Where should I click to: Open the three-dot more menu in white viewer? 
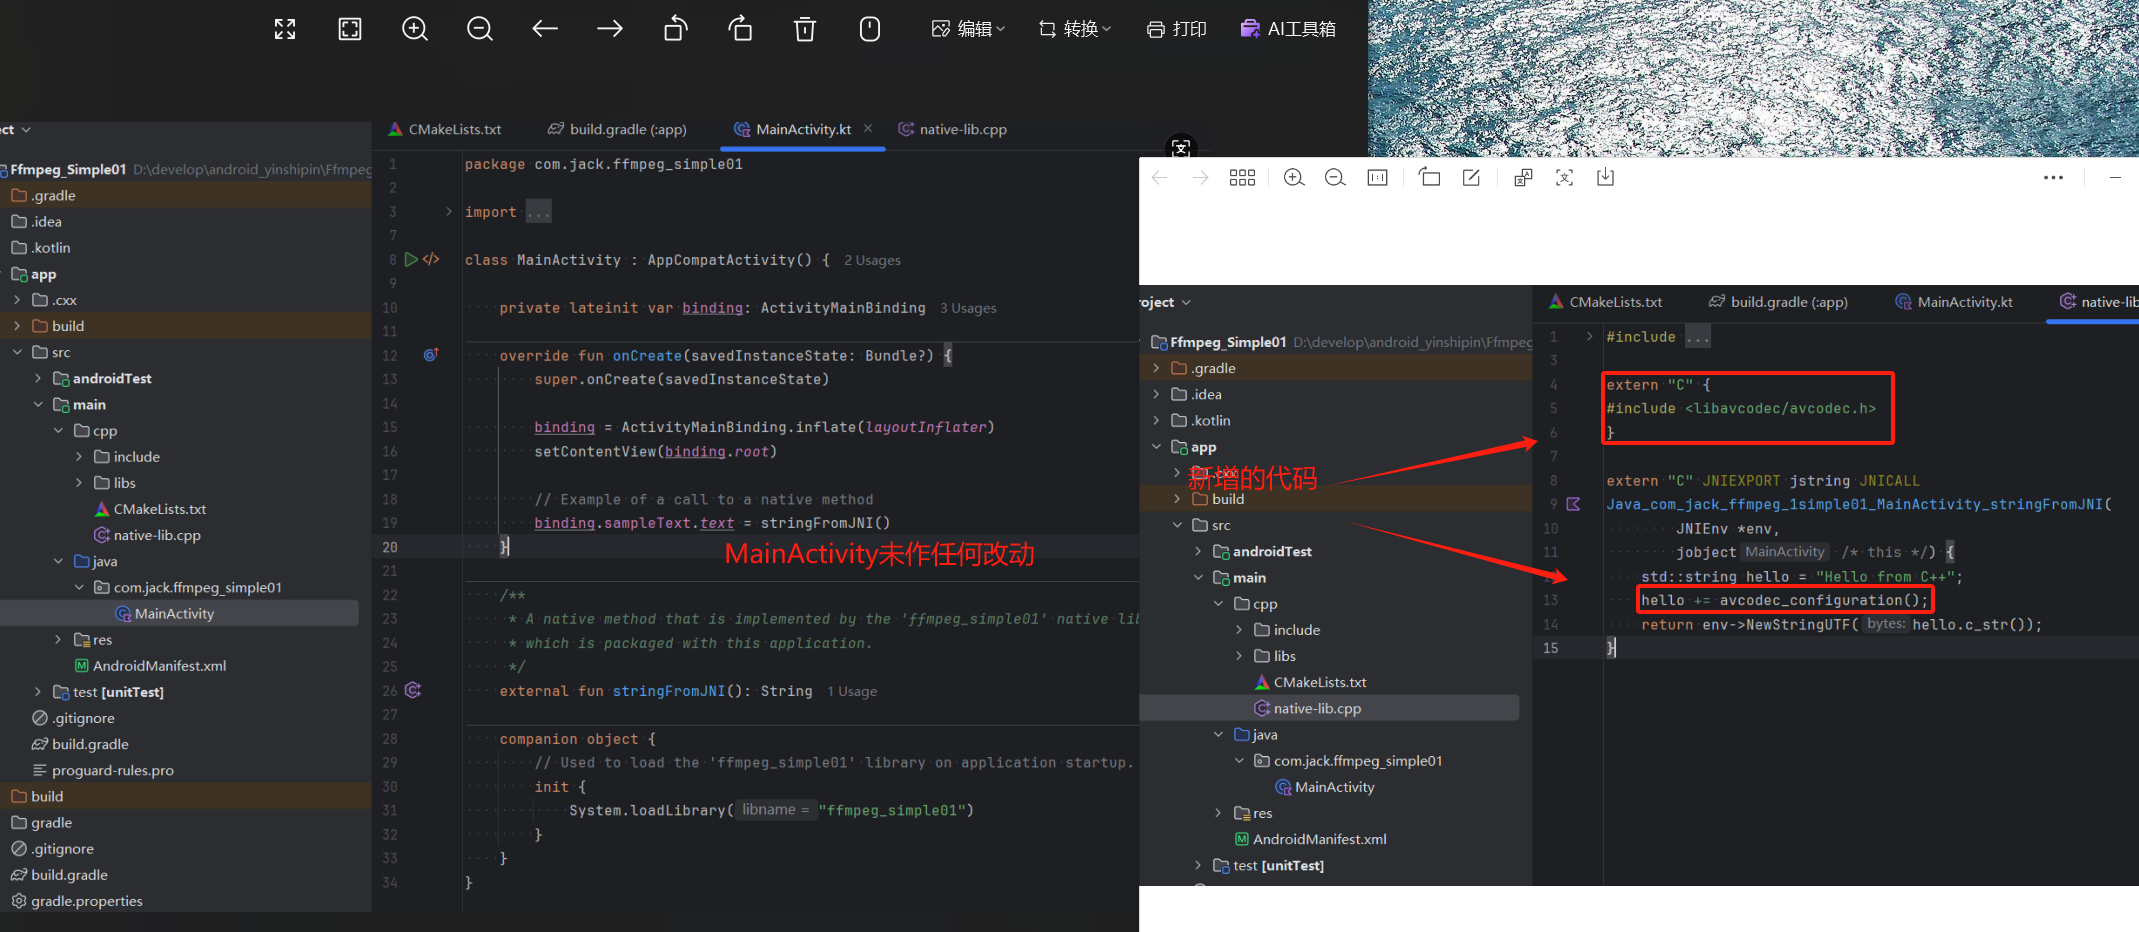click(2053, 178)
